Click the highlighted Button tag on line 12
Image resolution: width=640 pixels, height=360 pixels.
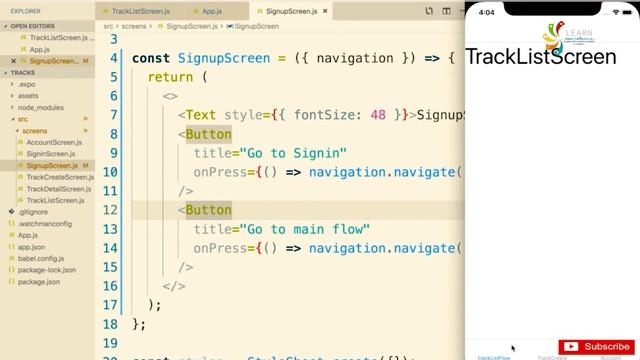[209, 210]
